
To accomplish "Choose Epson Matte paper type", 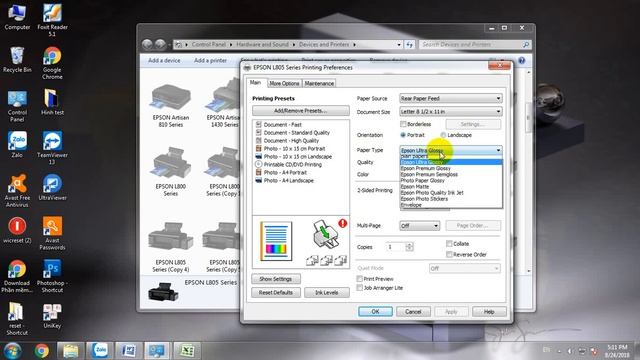I will click(x=451, y=187).
